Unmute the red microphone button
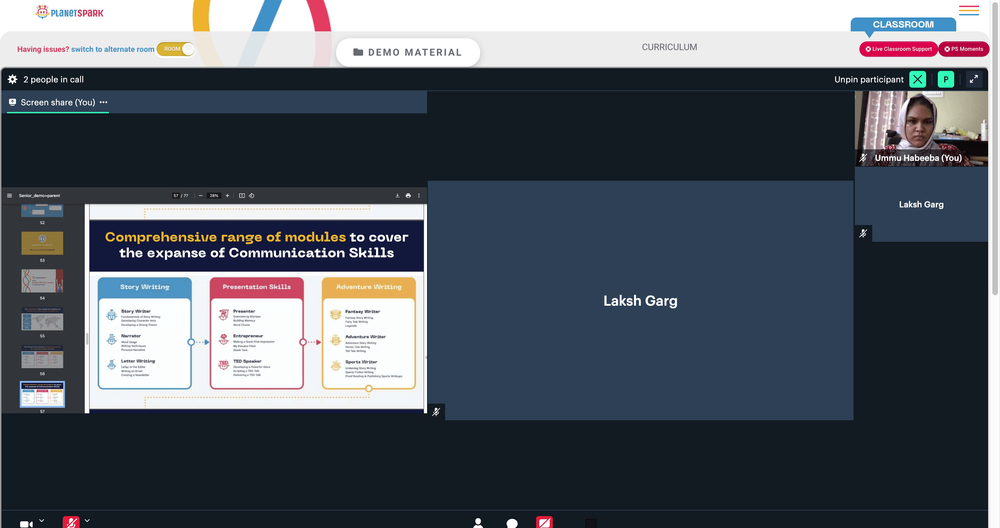 [71, 522]
